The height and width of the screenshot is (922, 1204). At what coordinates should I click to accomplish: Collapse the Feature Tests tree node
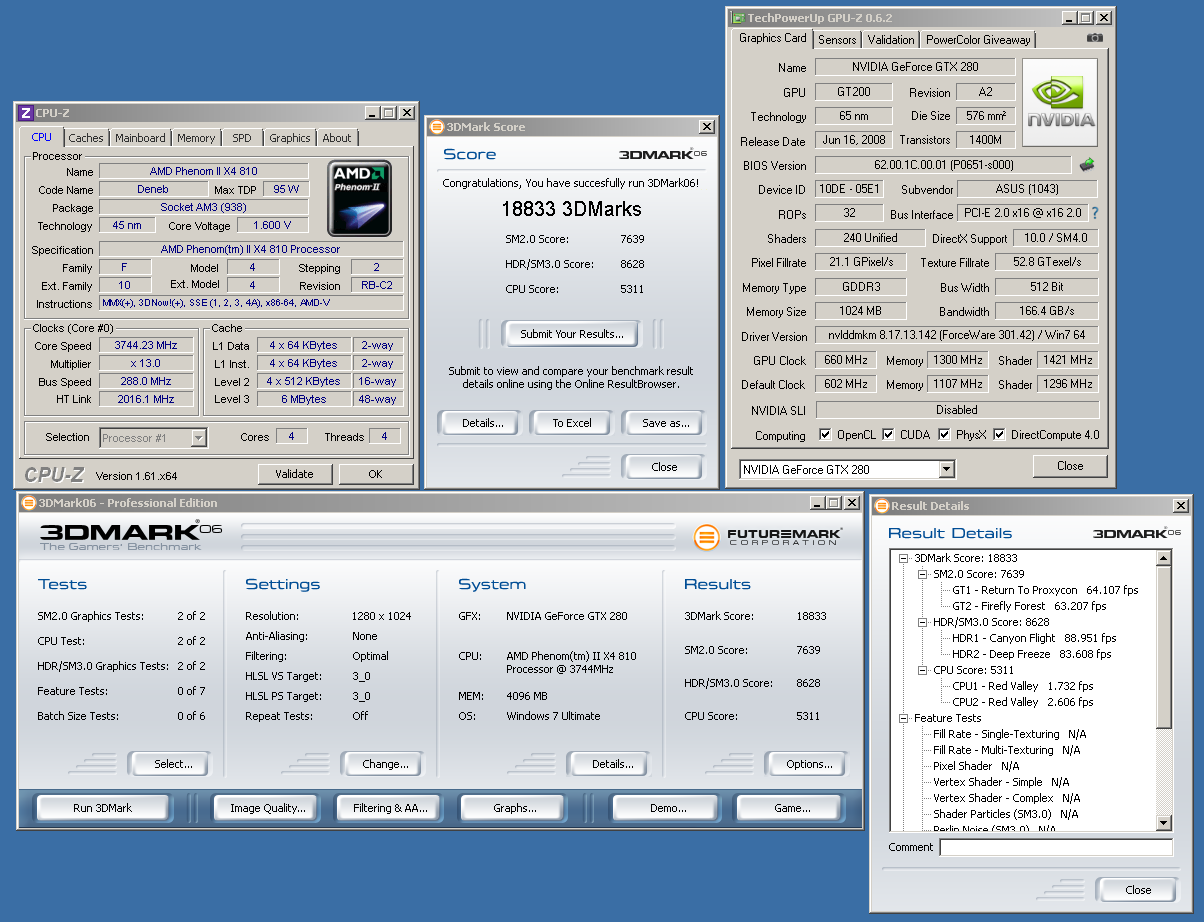[x=903, y=718]
